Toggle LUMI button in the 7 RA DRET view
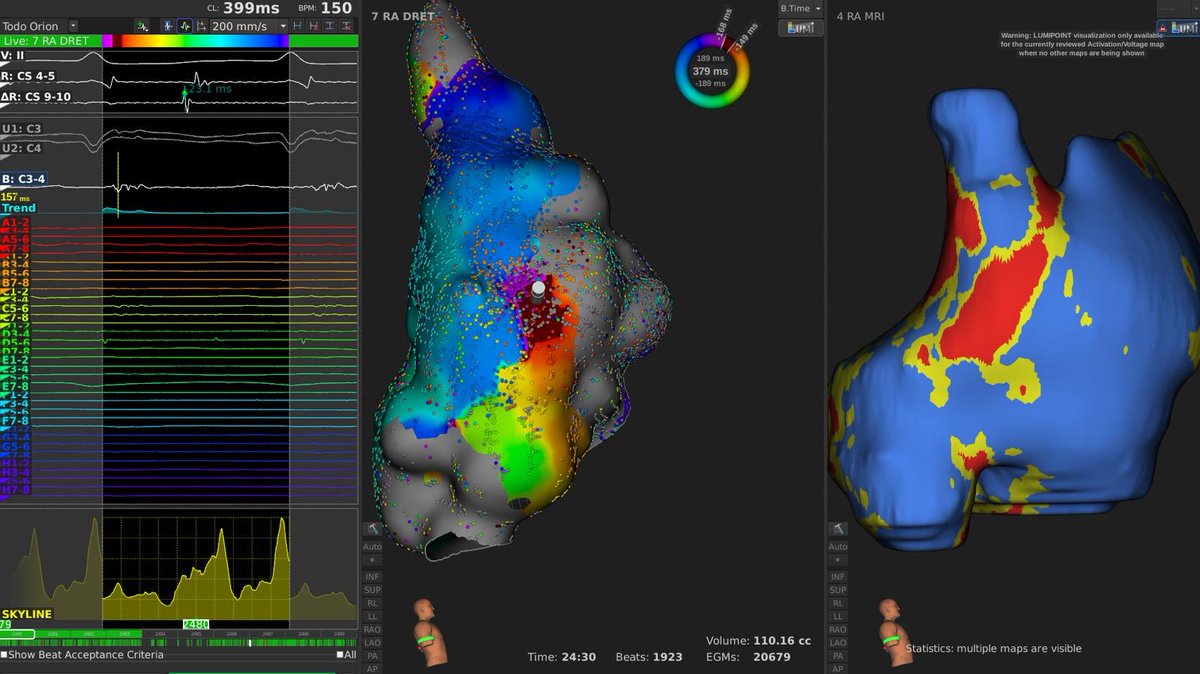The height and width of the screenshot is (674, 1200). 800,28
